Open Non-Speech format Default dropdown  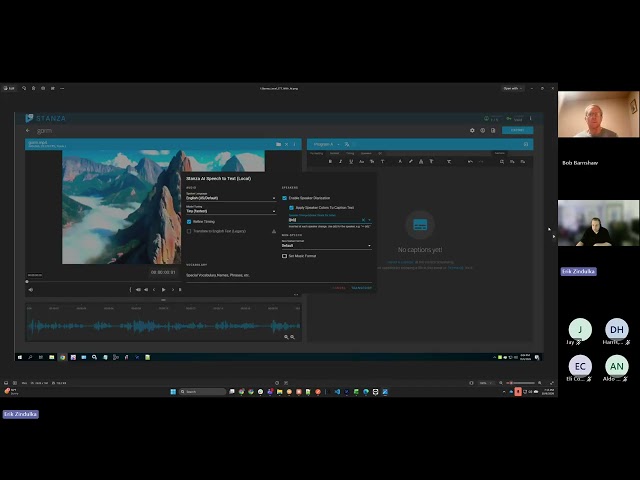pos(327,244)
